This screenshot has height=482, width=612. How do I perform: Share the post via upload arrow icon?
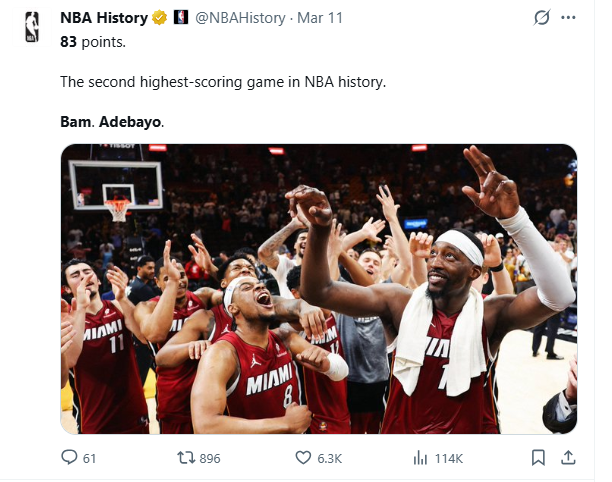[x=568, y=458]
